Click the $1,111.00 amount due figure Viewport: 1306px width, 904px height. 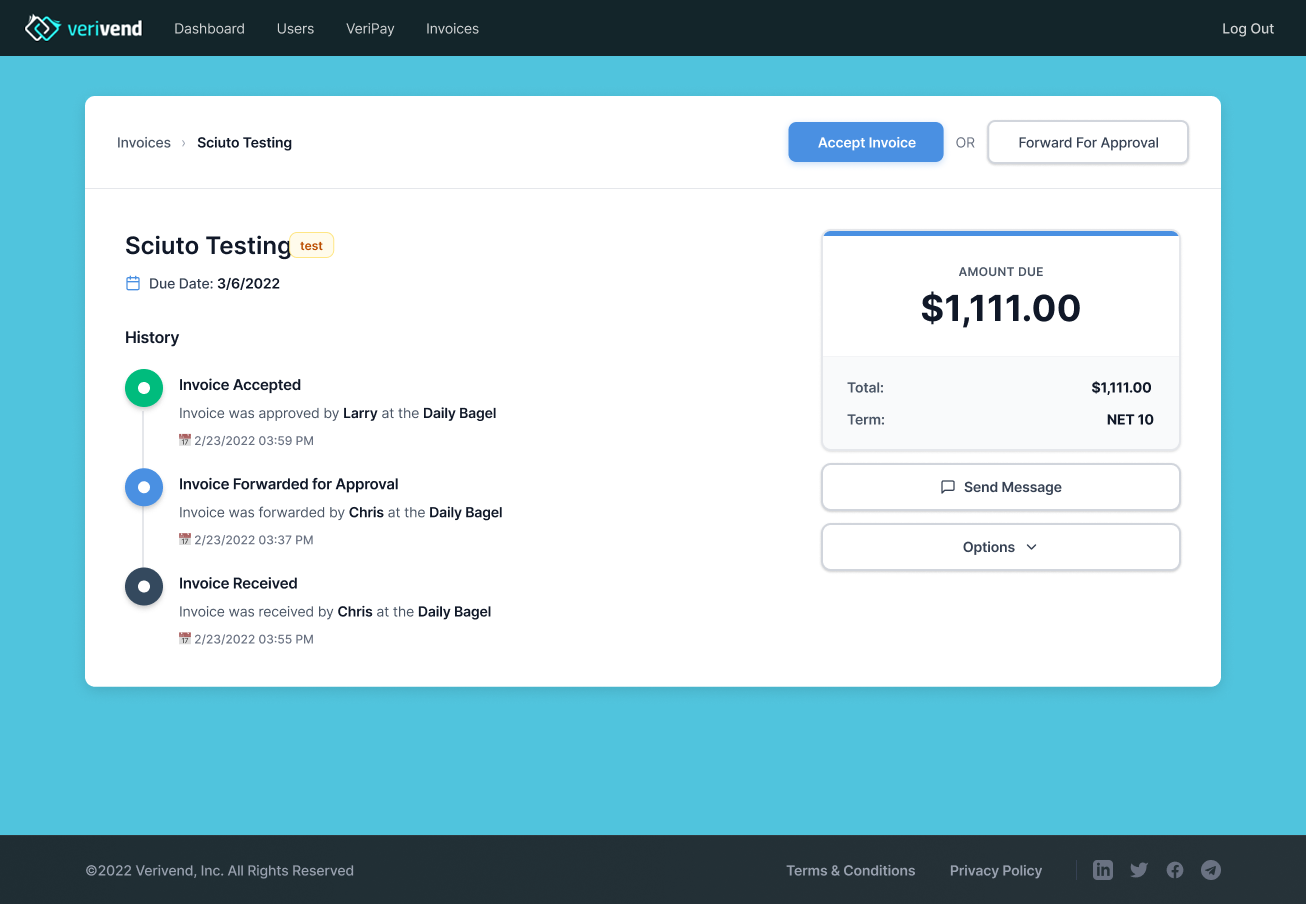point(1001,308)
